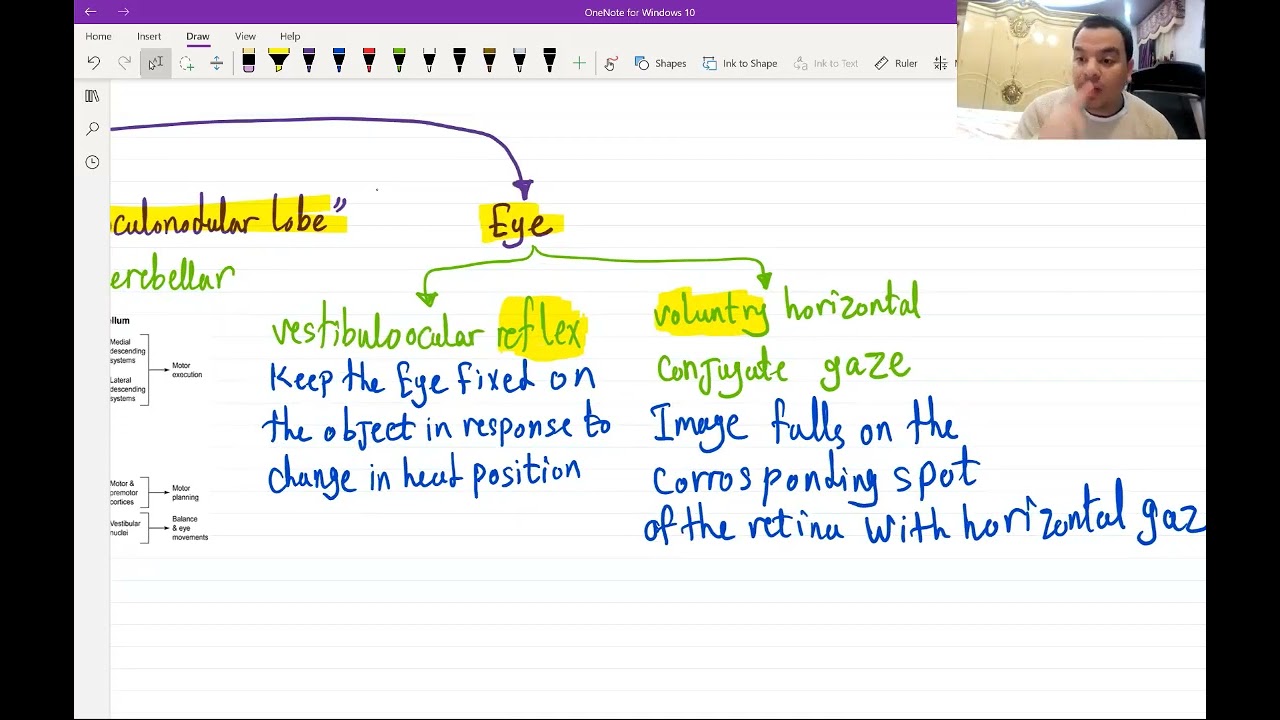Select Objects or Type Text tool
This screenshot has width=1280, height=720.
click(x=155, y=63)
